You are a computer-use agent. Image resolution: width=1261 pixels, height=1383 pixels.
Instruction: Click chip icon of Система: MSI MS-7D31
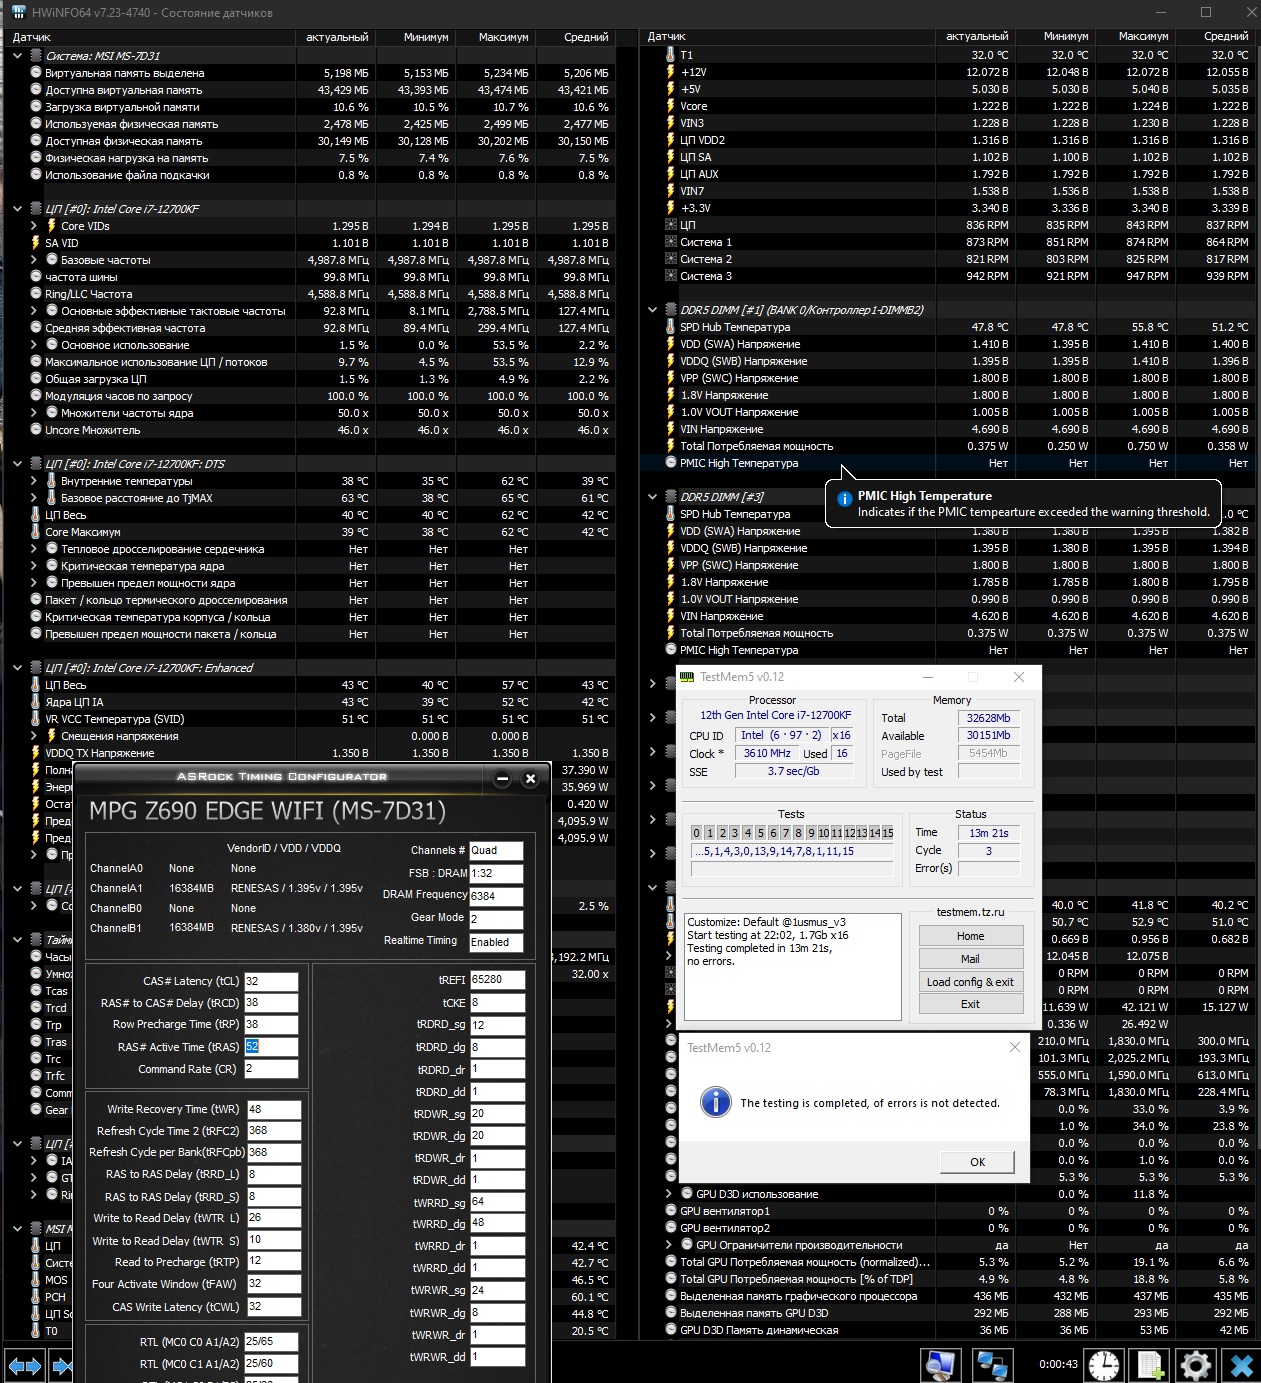pyautogui.click(x=36, y=56)
